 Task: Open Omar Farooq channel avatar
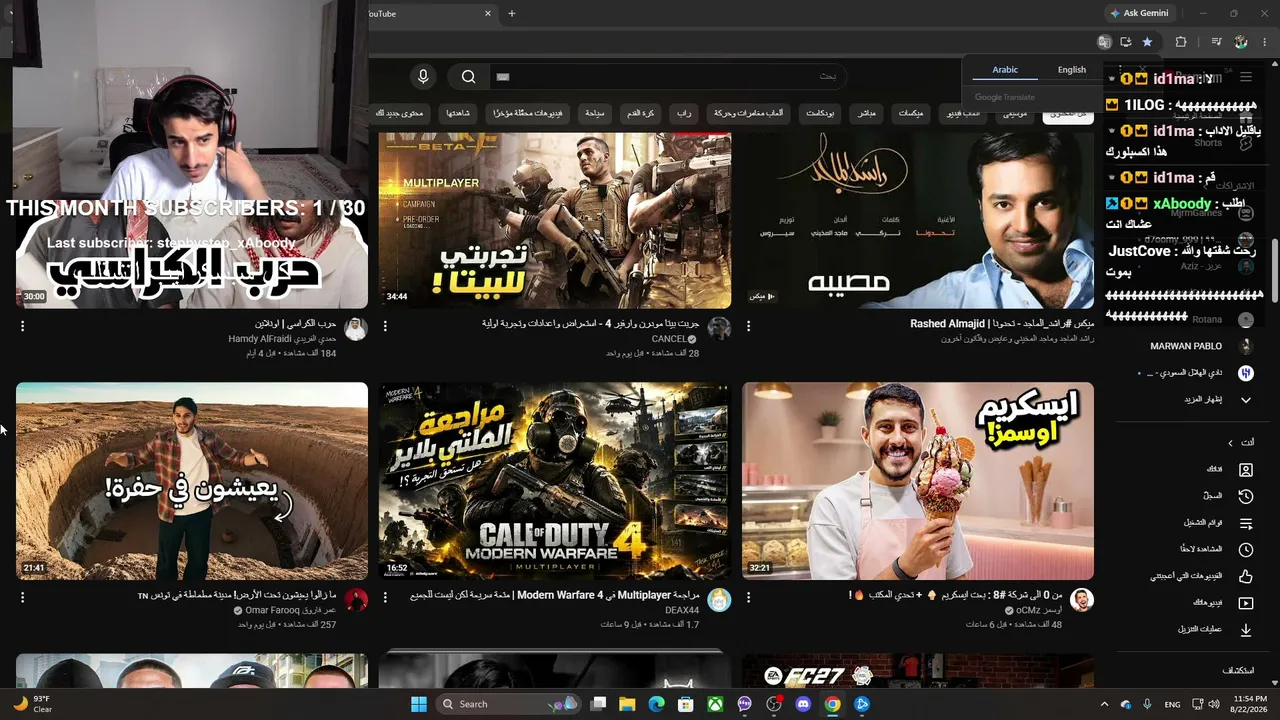point(356,600)
